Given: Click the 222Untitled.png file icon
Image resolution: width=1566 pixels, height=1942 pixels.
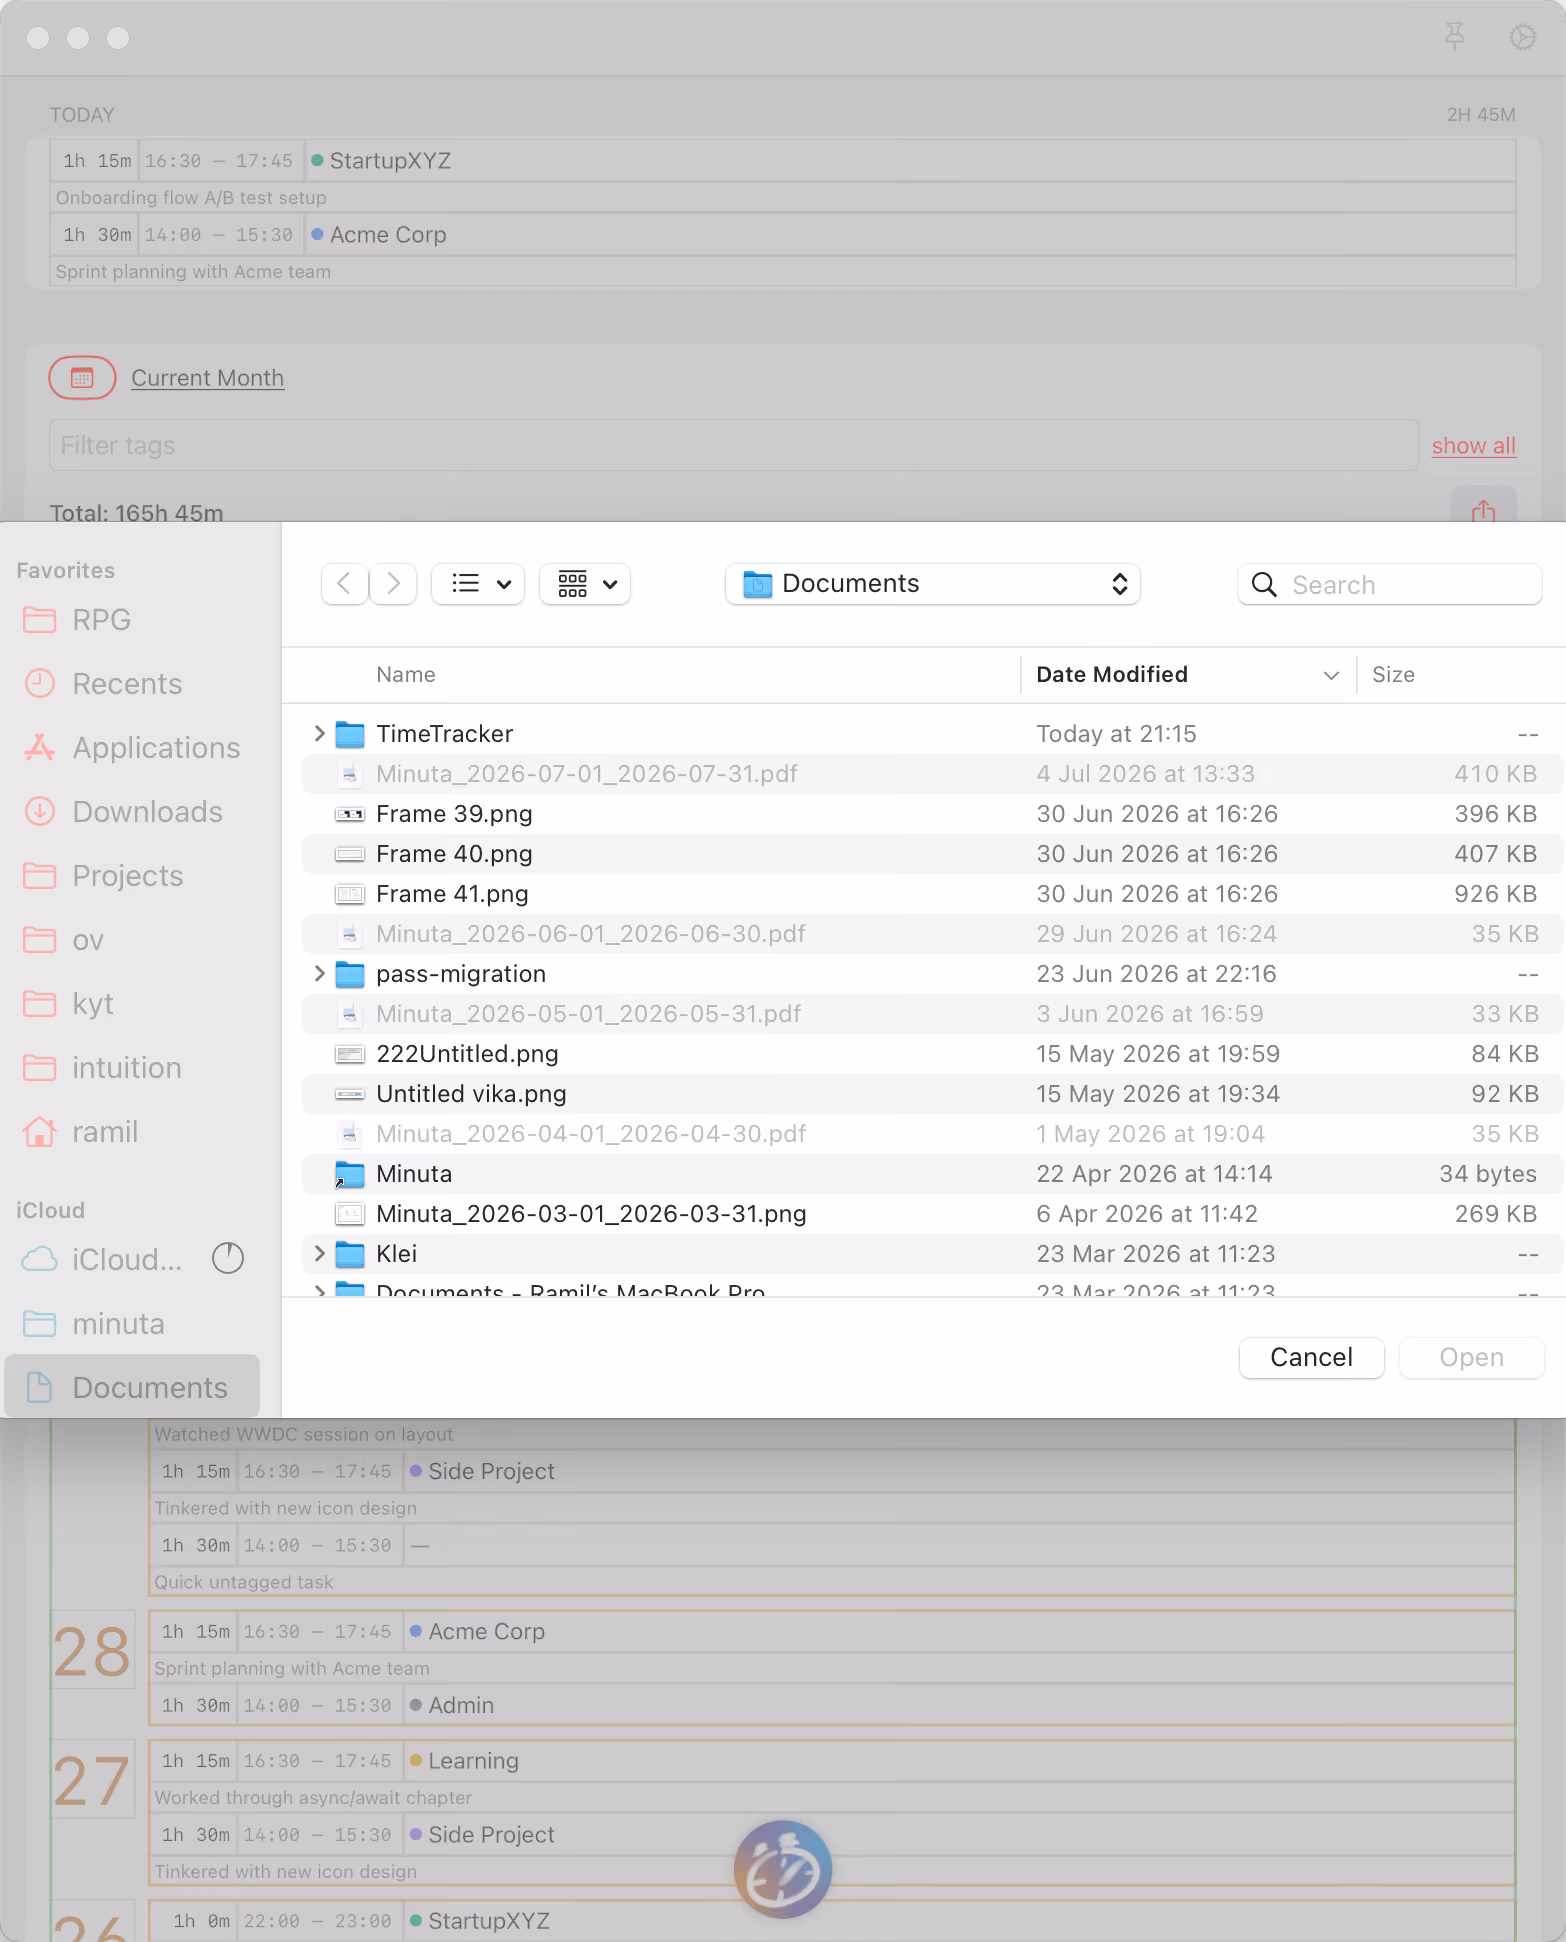Looking at the screenshot, I should click(349, 1054).
